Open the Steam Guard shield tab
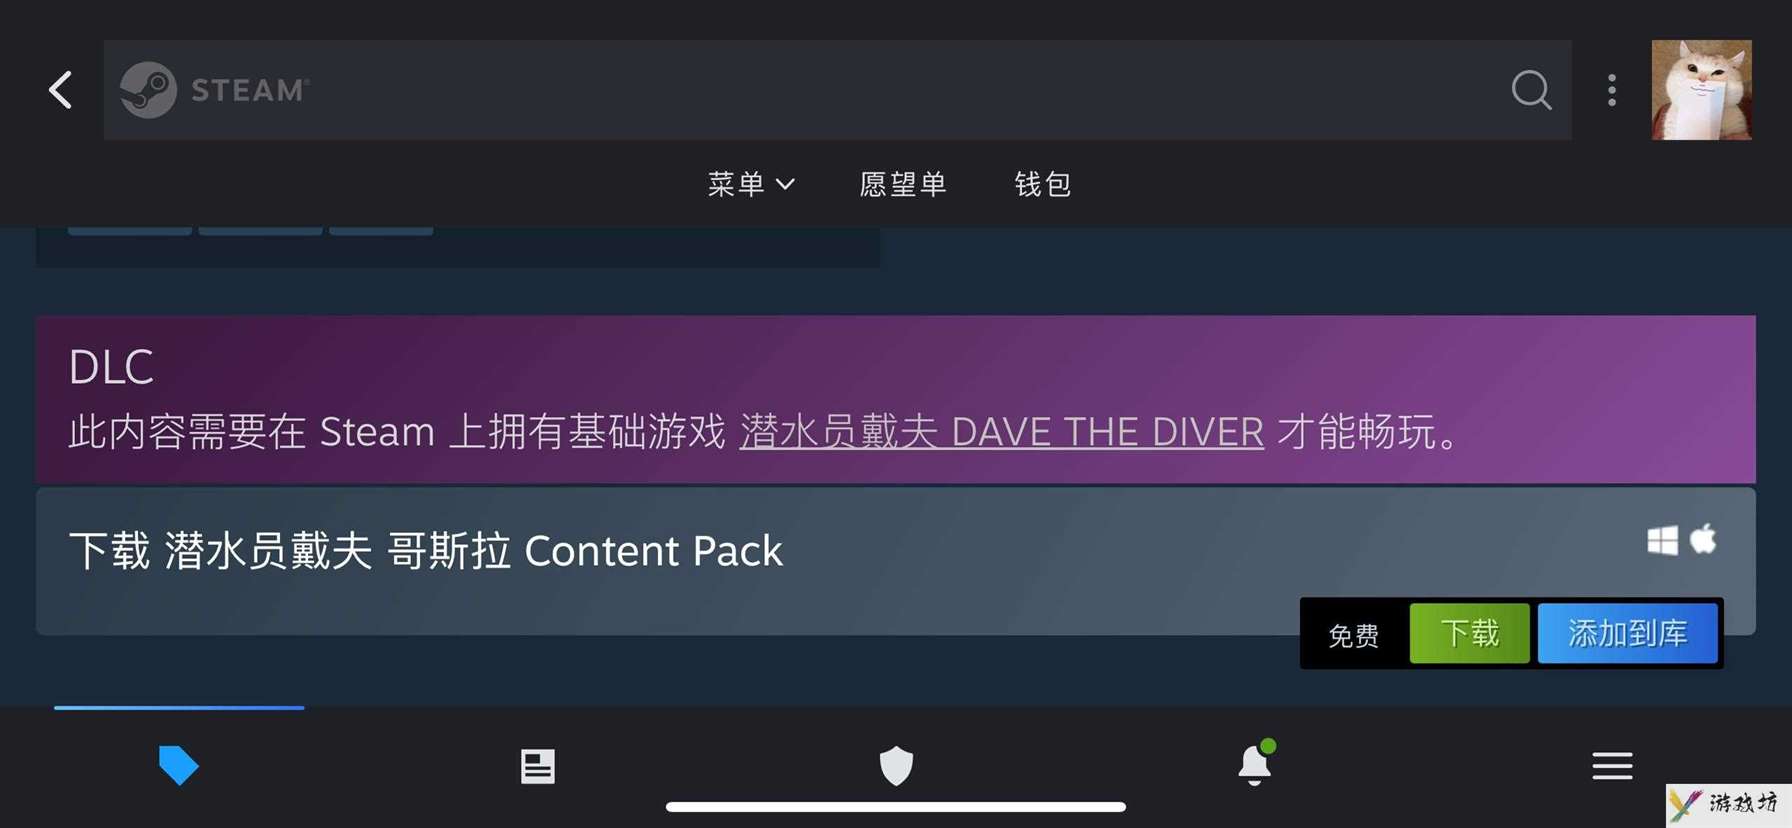This screenshot has width=1792, height=828. 896,766
